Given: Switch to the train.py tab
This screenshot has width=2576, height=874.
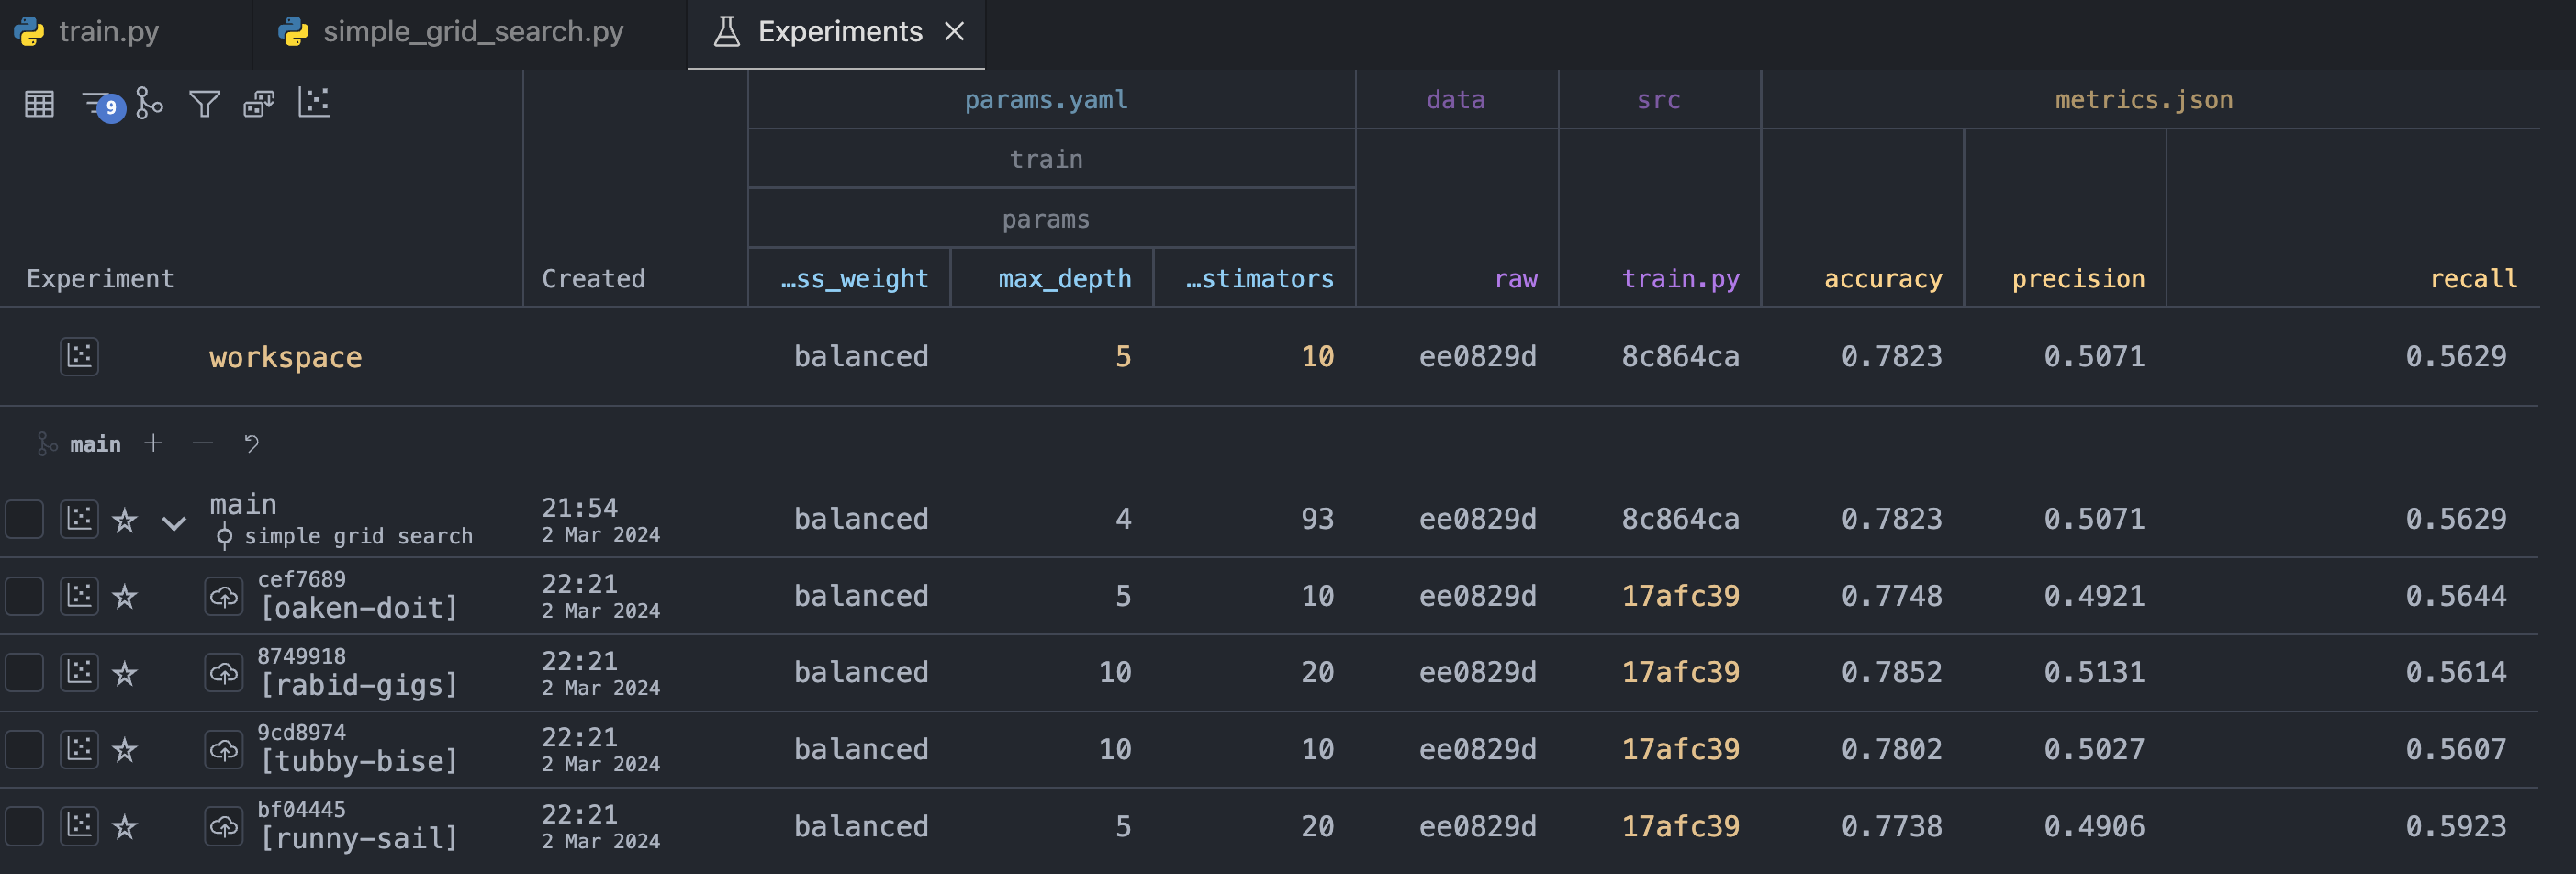Looking at the screenshot, I should click(108, 32).
